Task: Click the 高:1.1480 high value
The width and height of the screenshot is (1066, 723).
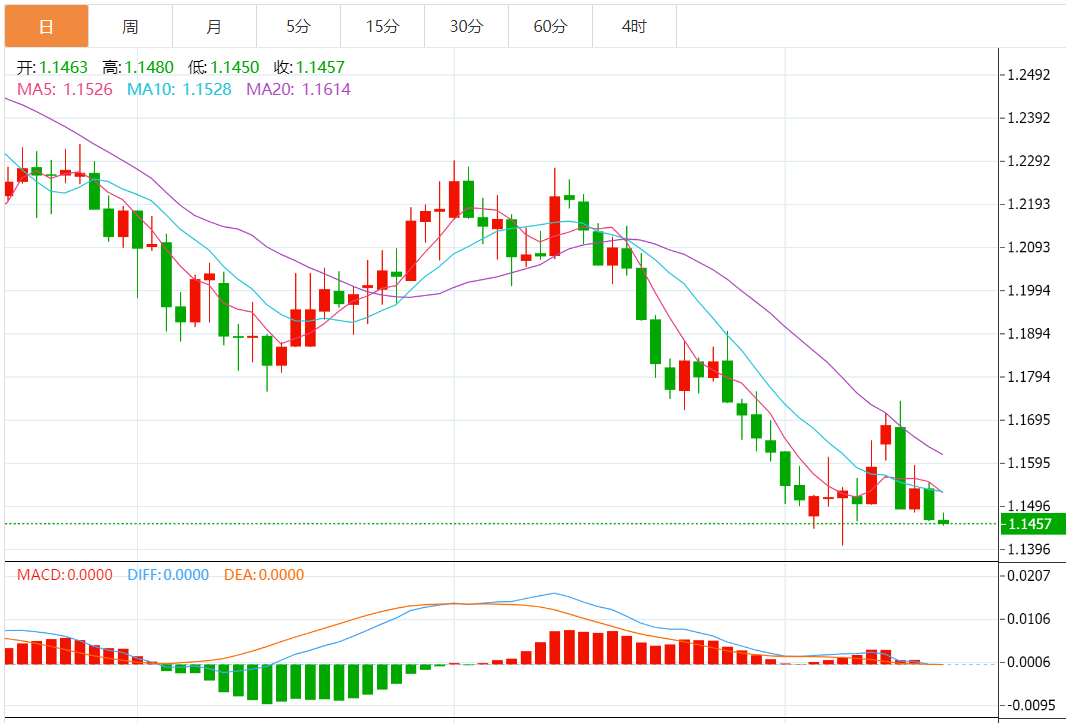Action: pos(138,67)
